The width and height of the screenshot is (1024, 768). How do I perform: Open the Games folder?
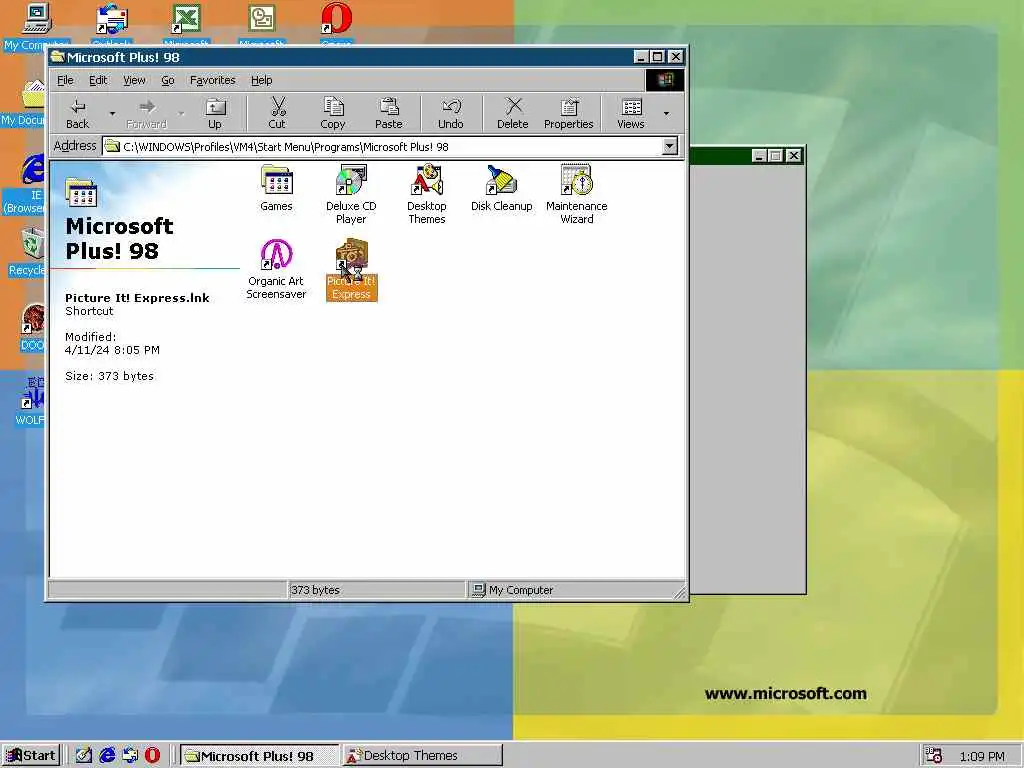point(276,189)
